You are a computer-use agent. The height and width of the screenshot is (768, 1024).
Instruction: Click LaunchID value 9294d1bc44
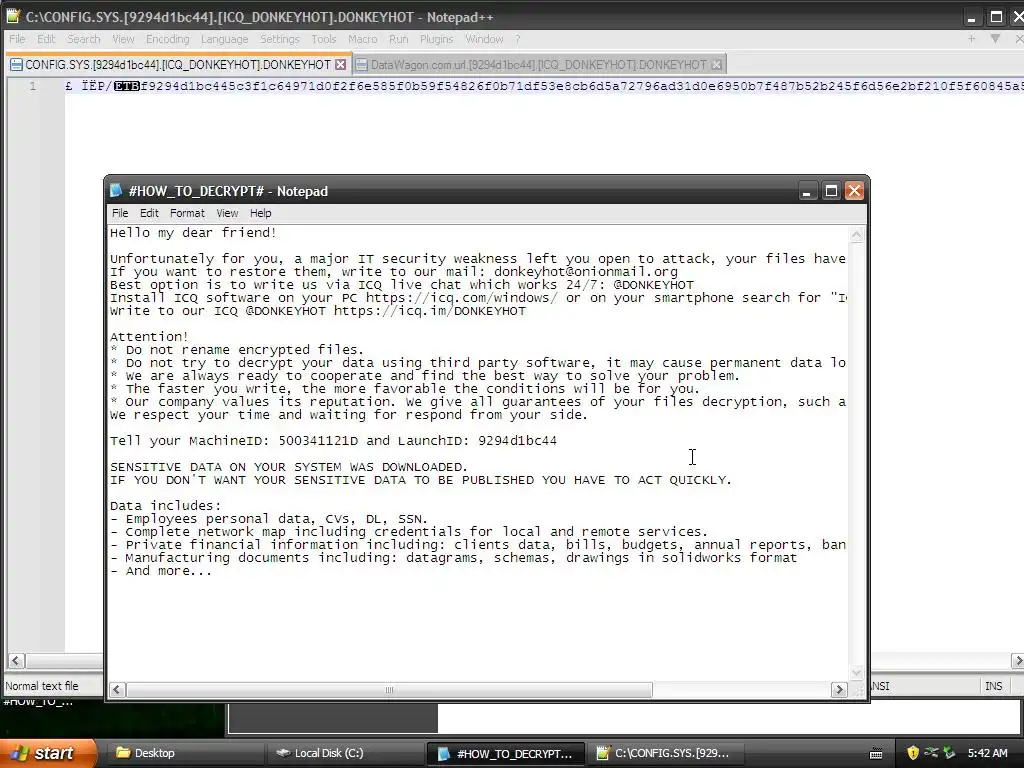tap(517, 441)
